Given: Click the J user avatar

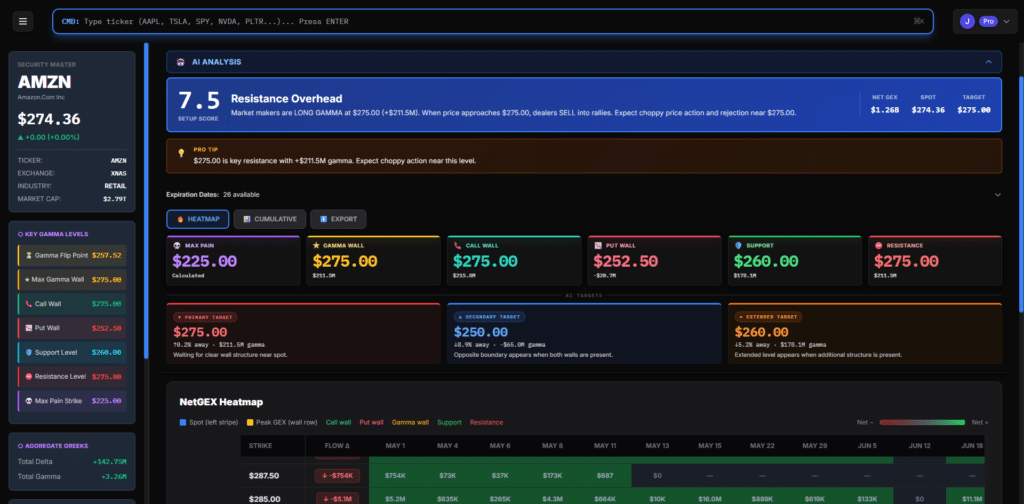Looking at the screenshot, I should click(x=967, y=22).
